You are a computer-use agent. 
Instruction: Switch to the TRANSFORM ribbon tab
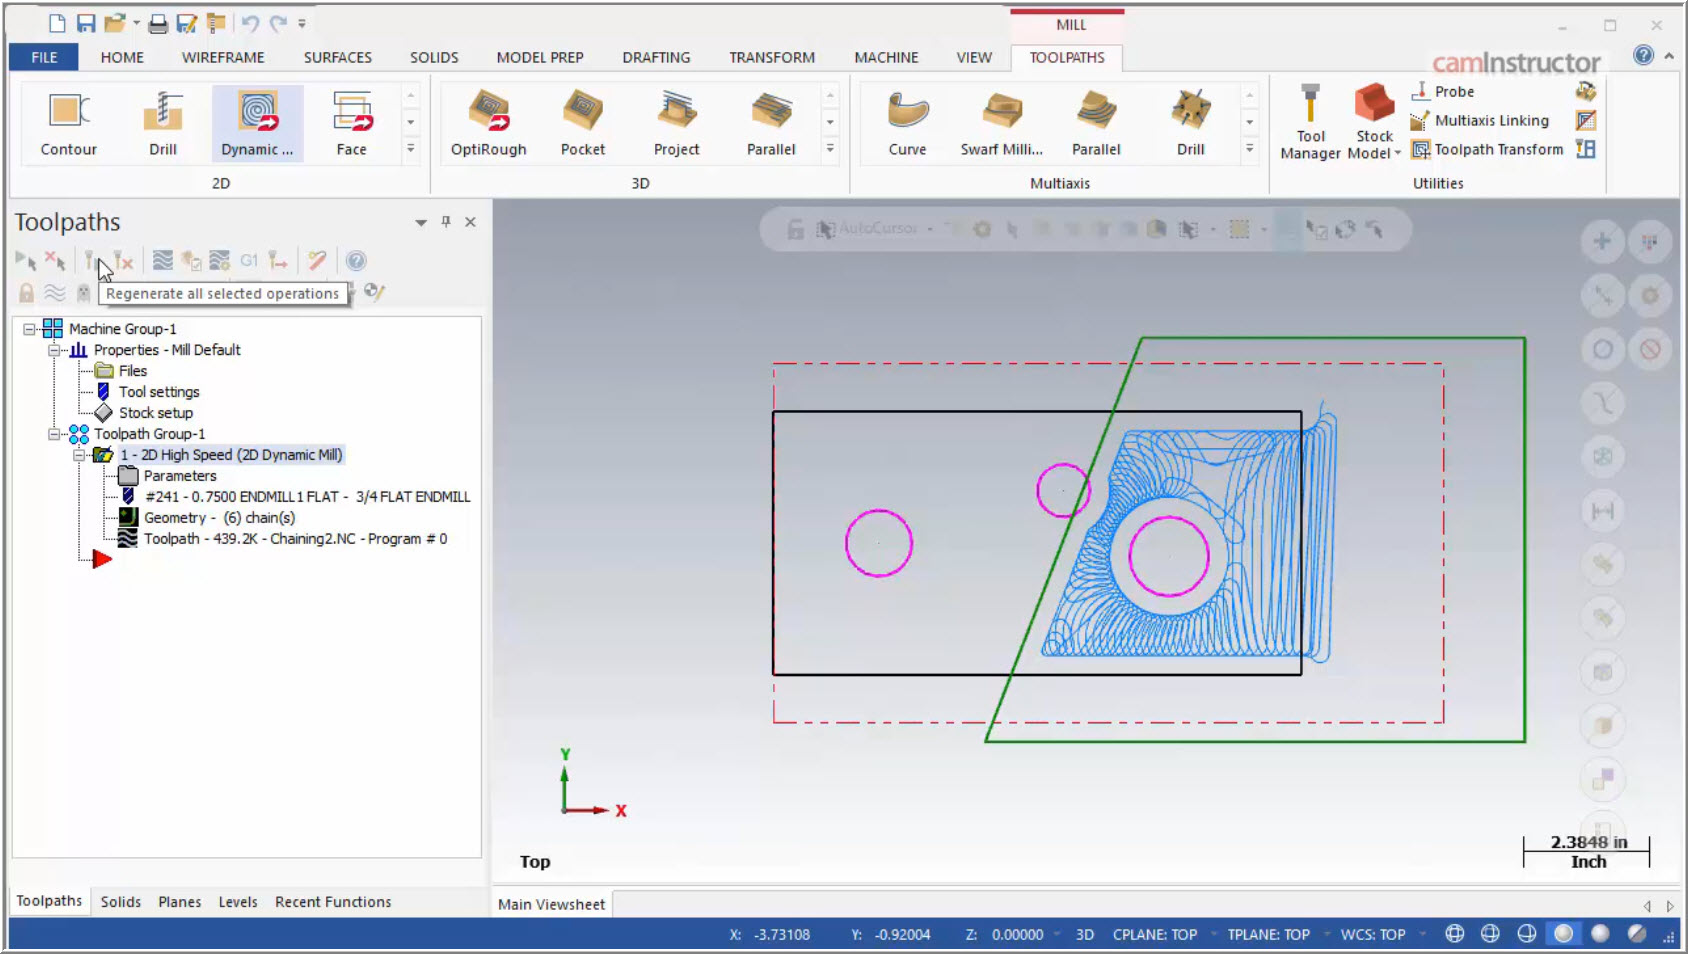[x=771, y=57]
